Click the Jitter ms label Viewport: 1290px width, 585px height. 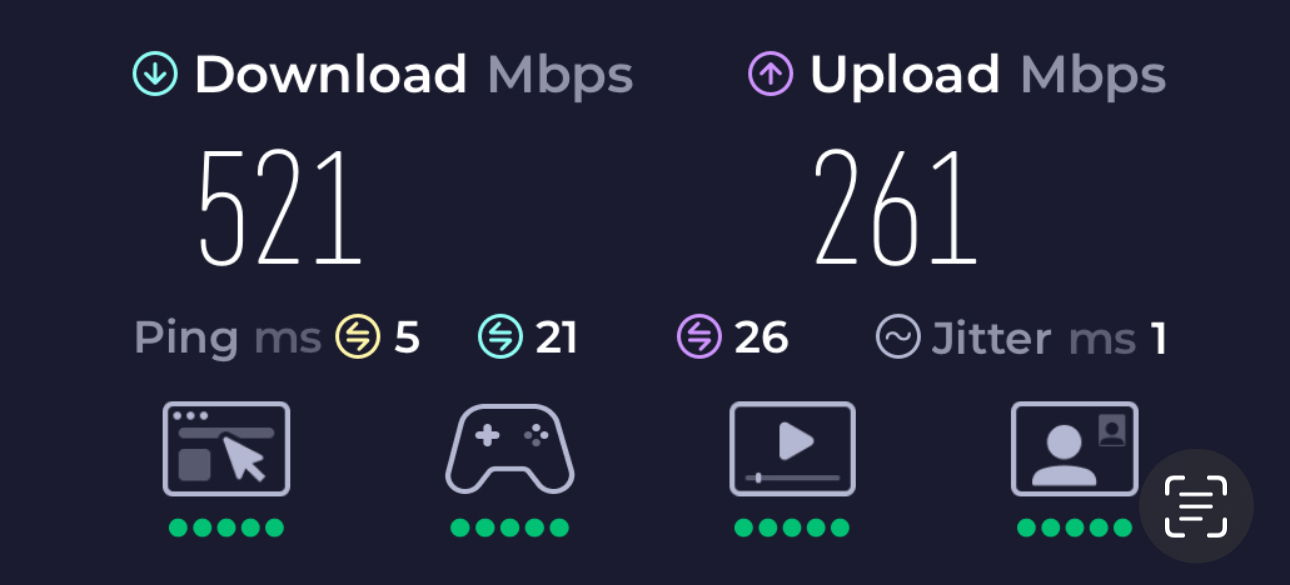pyautogui.click(x=1034, y=338)
